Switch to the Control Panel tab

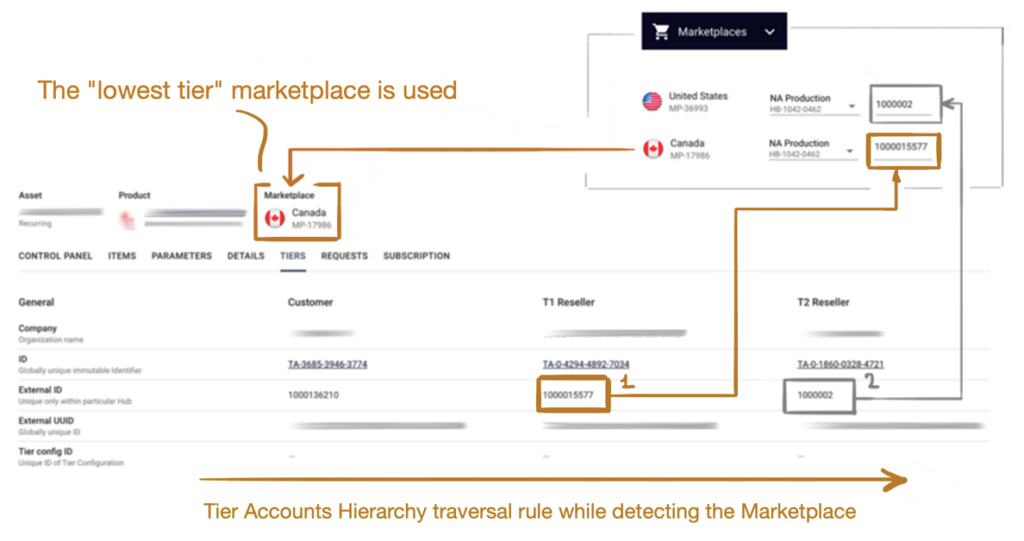click(56, 256)
